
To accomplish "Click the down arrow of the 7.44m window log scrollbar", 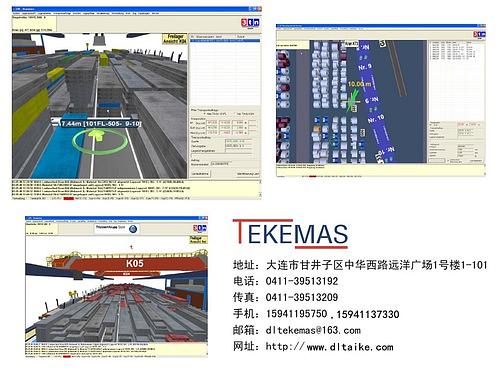I will click(x=260, y=195).
